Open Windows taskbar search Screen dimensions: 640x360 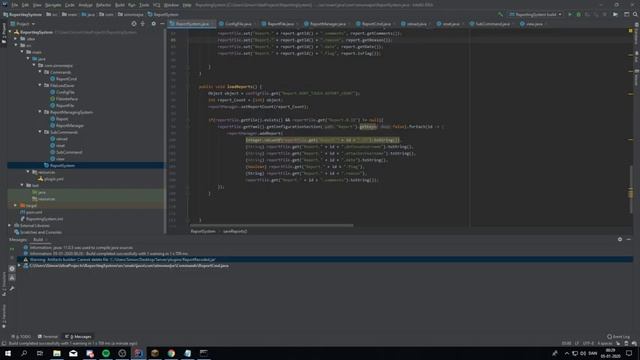(24, 353)
